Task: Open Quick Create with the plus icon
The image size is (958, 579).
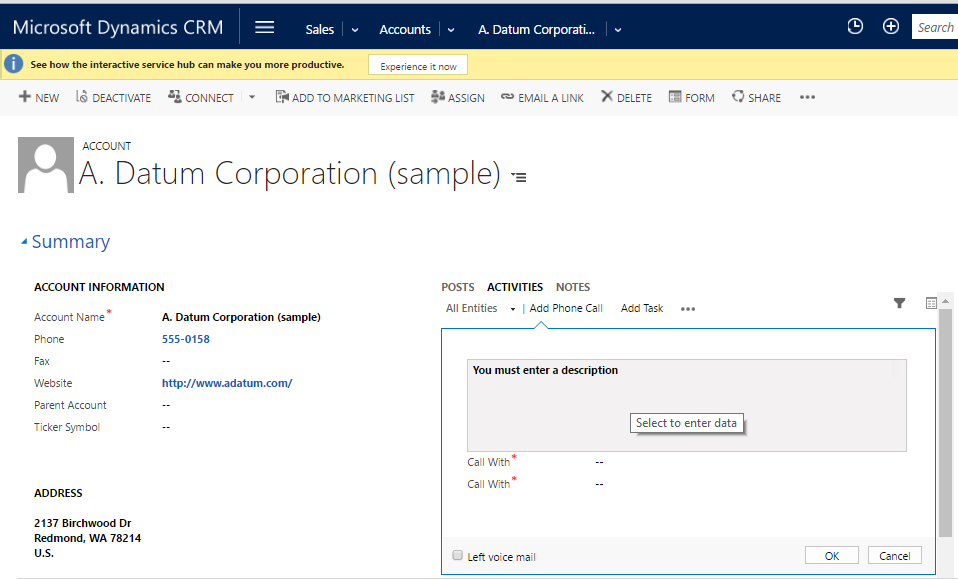Action: (891, 26)
